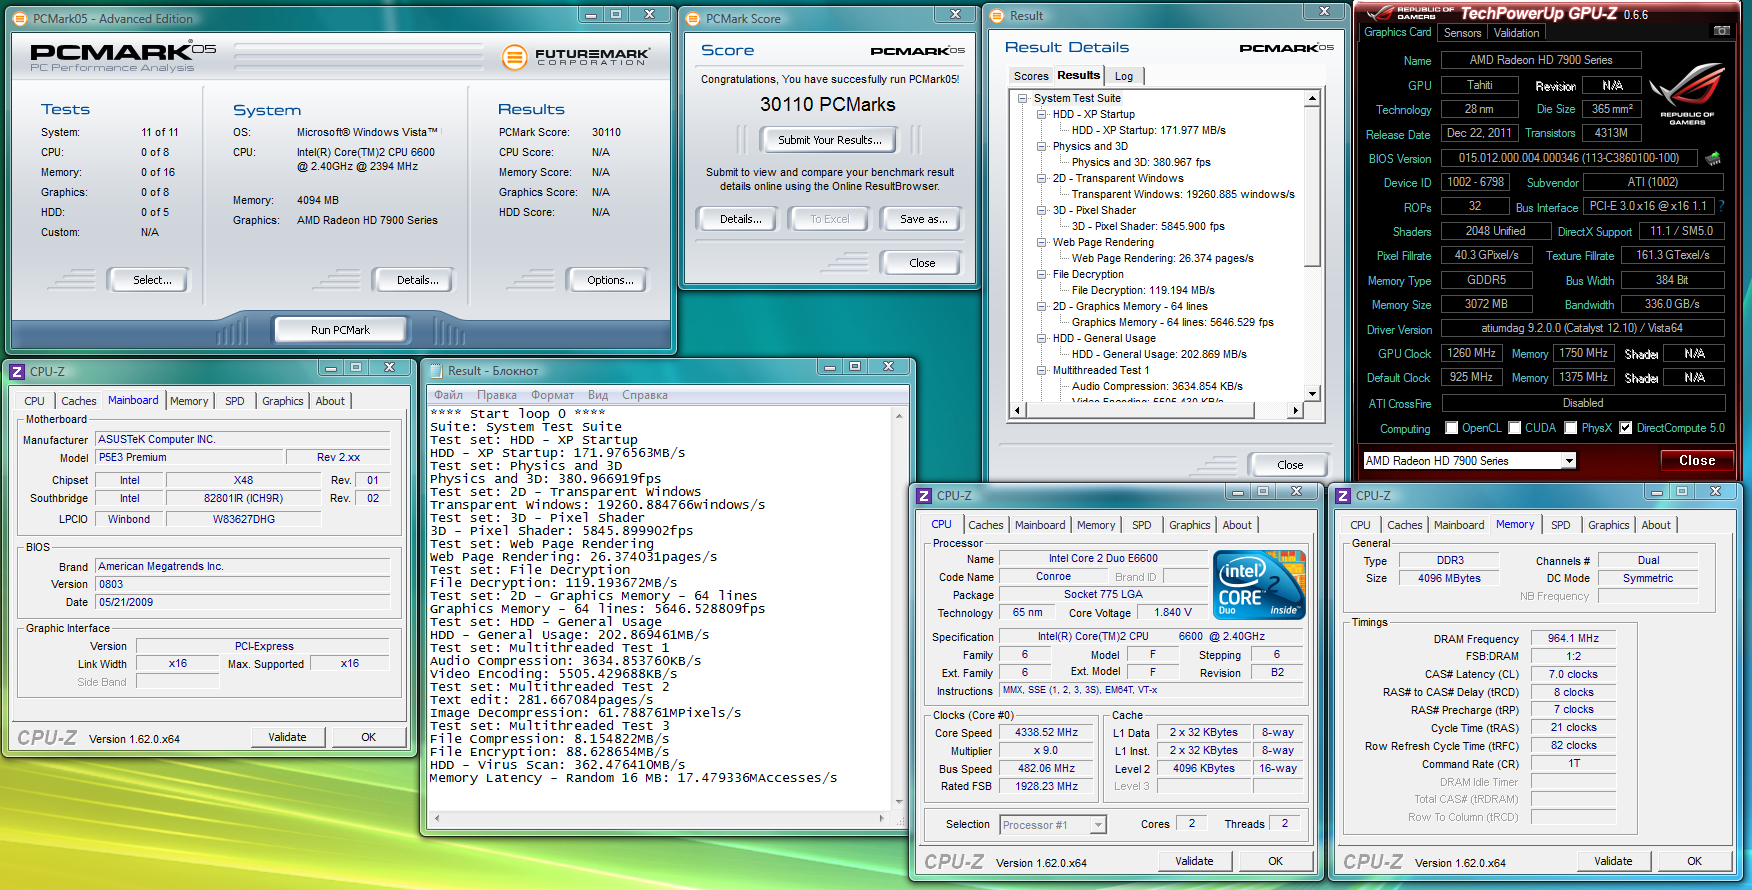Click scroll-up arrow of the results tree
Image resolution: width=1752 pixels, height=890 pixels.
(x=1312, y=99)
